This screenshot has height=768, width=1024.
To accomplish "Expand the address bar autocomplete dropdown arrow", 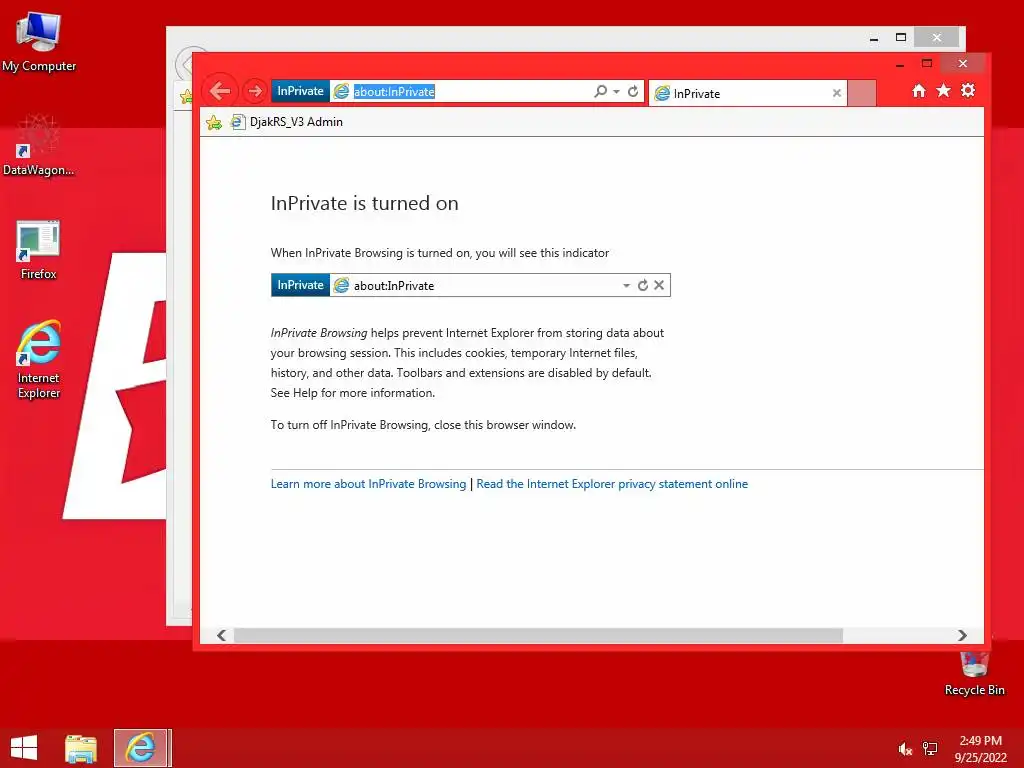I will 616,91.
